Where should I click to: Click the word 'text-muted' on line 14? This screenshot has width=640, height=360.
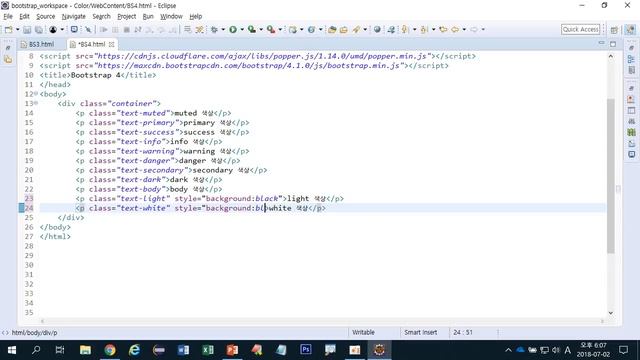[x=143, y=113]
